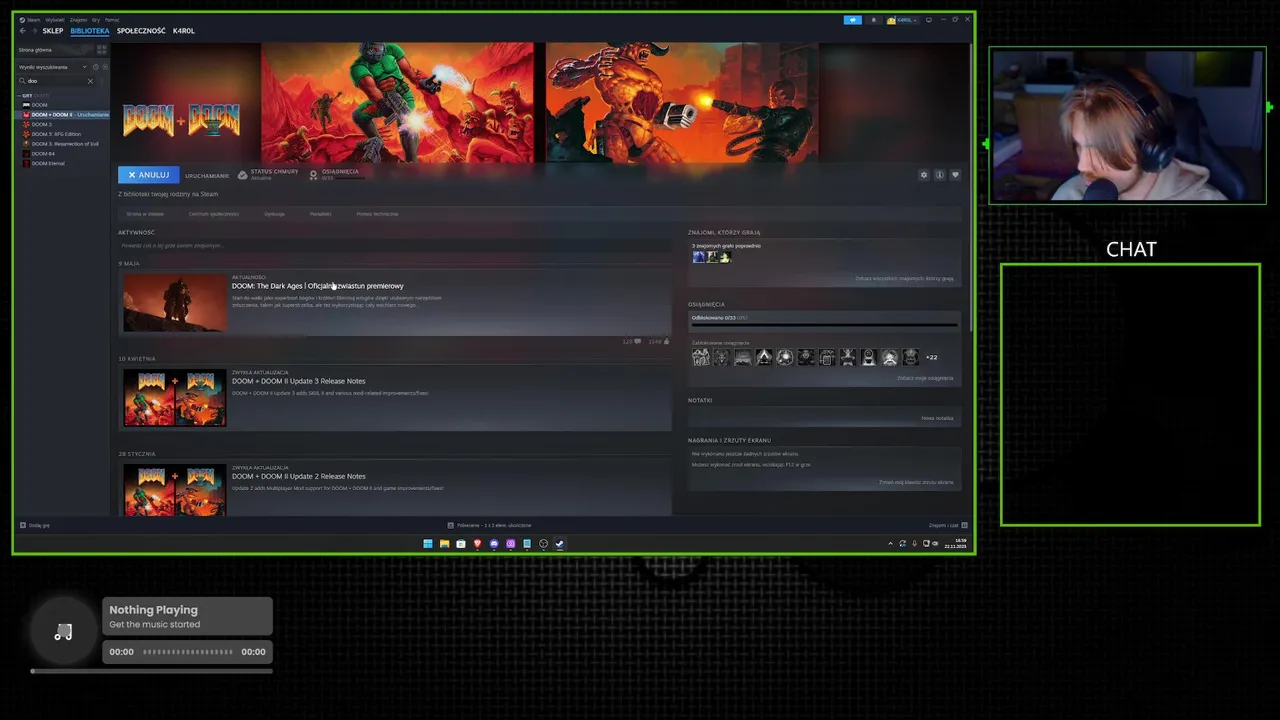Collapse the GRY category
The image size is (1280, 720).
pyautogui.click(x=19, y=96)
